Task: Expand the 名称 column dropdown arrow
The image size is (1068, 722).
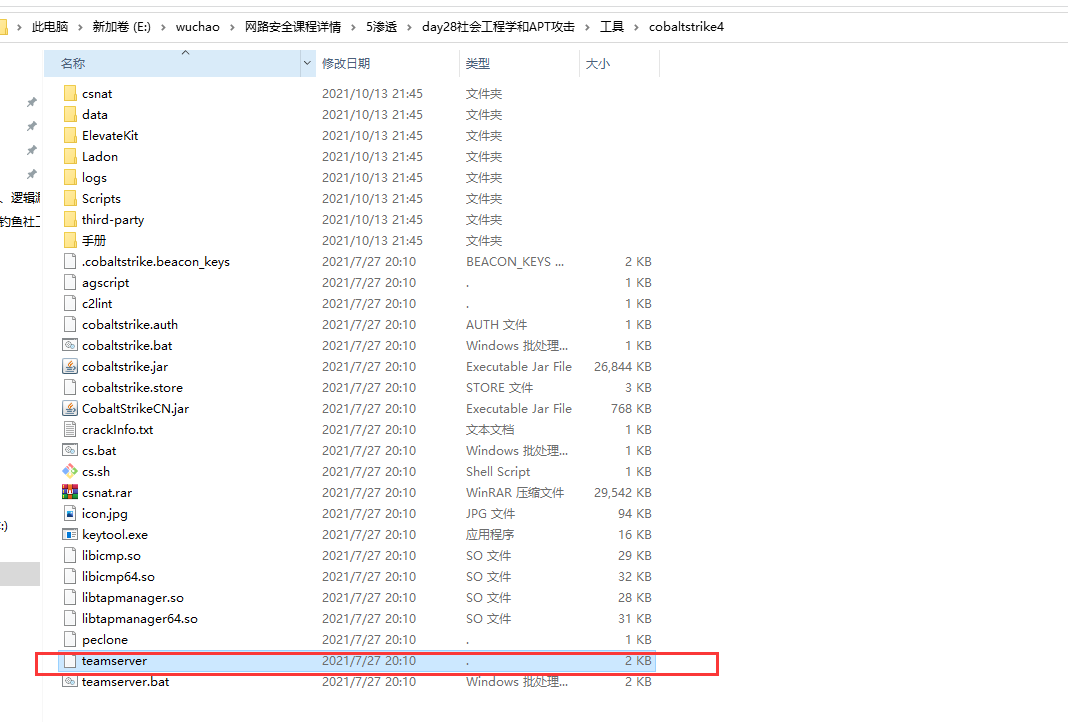Action: coord(307,63)
